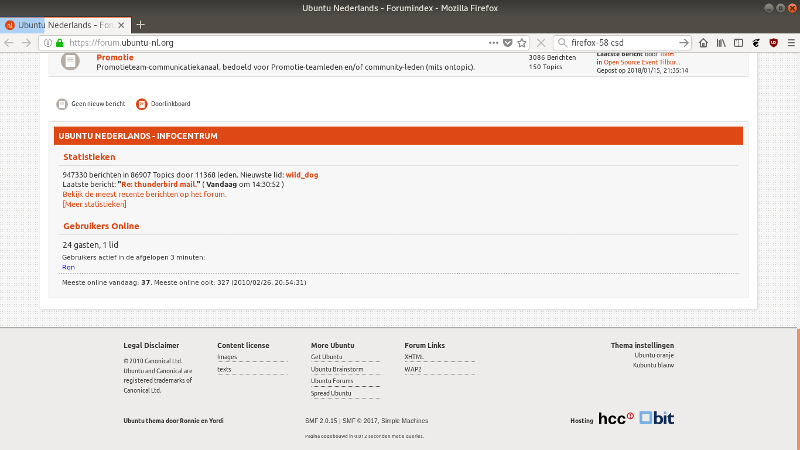Go forward with the forward arrow
This screenshot has height=450, width=800.
(x=27, y=43)
